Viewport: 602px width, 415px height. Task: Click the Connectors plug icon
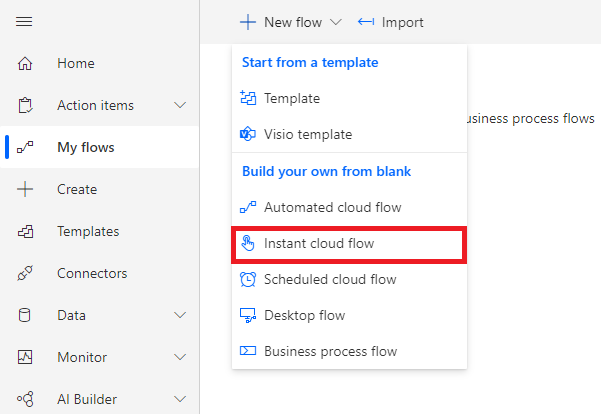[x=25, y=273]
